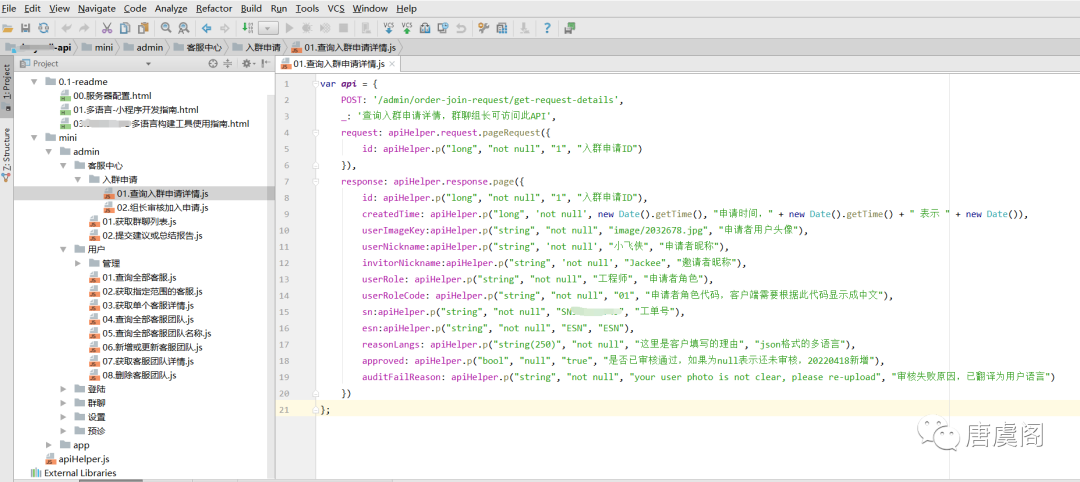Click the Find magnifier icon
Viewport: 1080px width, 482px height.
pyautogui.click(x=166, y=28)
